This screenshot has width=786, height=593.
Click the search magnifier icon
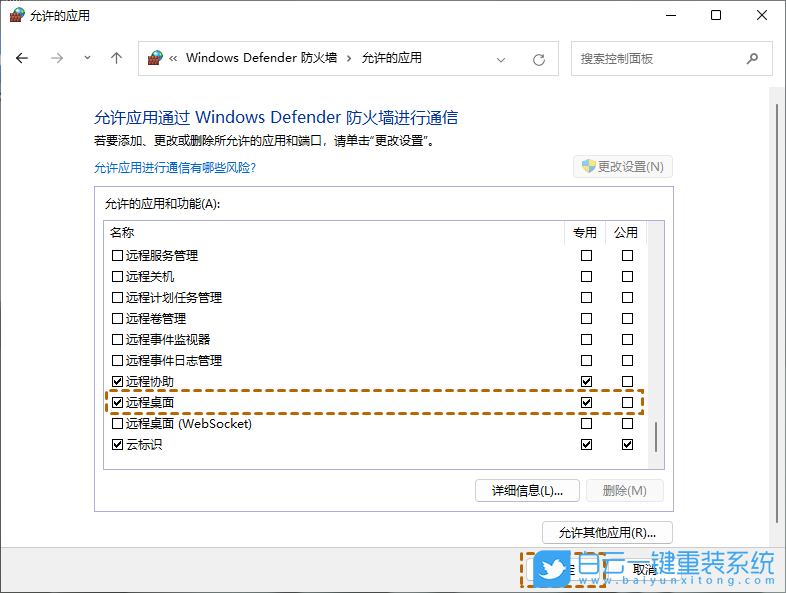(x=752, y=59)
